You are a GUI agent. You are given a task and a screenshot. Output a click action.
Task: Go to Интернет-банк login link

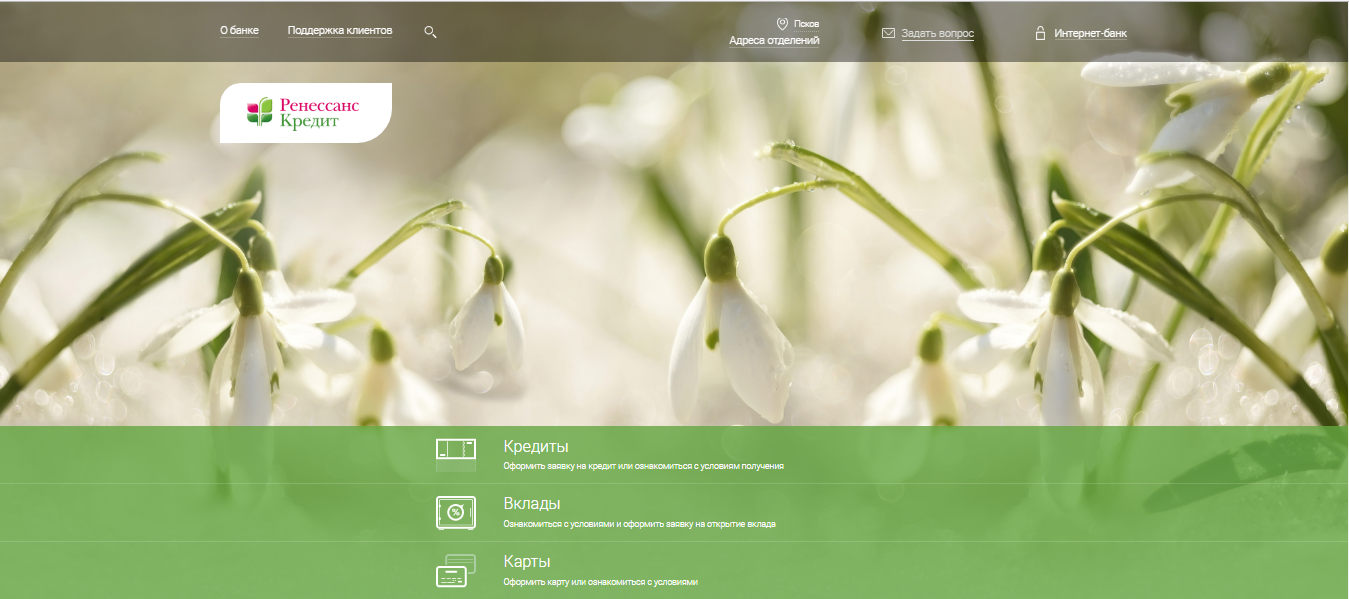(x=1090, y=33)
